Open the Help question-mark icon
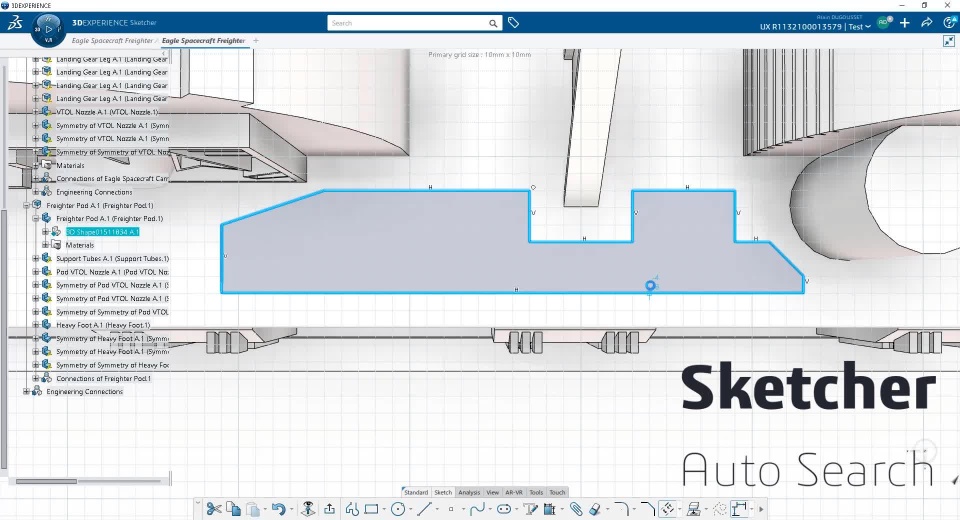 949,23
